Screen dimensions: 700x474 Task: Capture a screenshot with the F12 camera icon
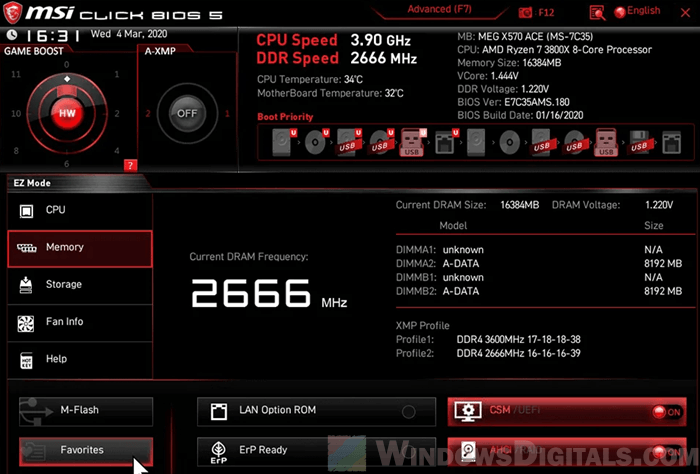pos(525,12)
